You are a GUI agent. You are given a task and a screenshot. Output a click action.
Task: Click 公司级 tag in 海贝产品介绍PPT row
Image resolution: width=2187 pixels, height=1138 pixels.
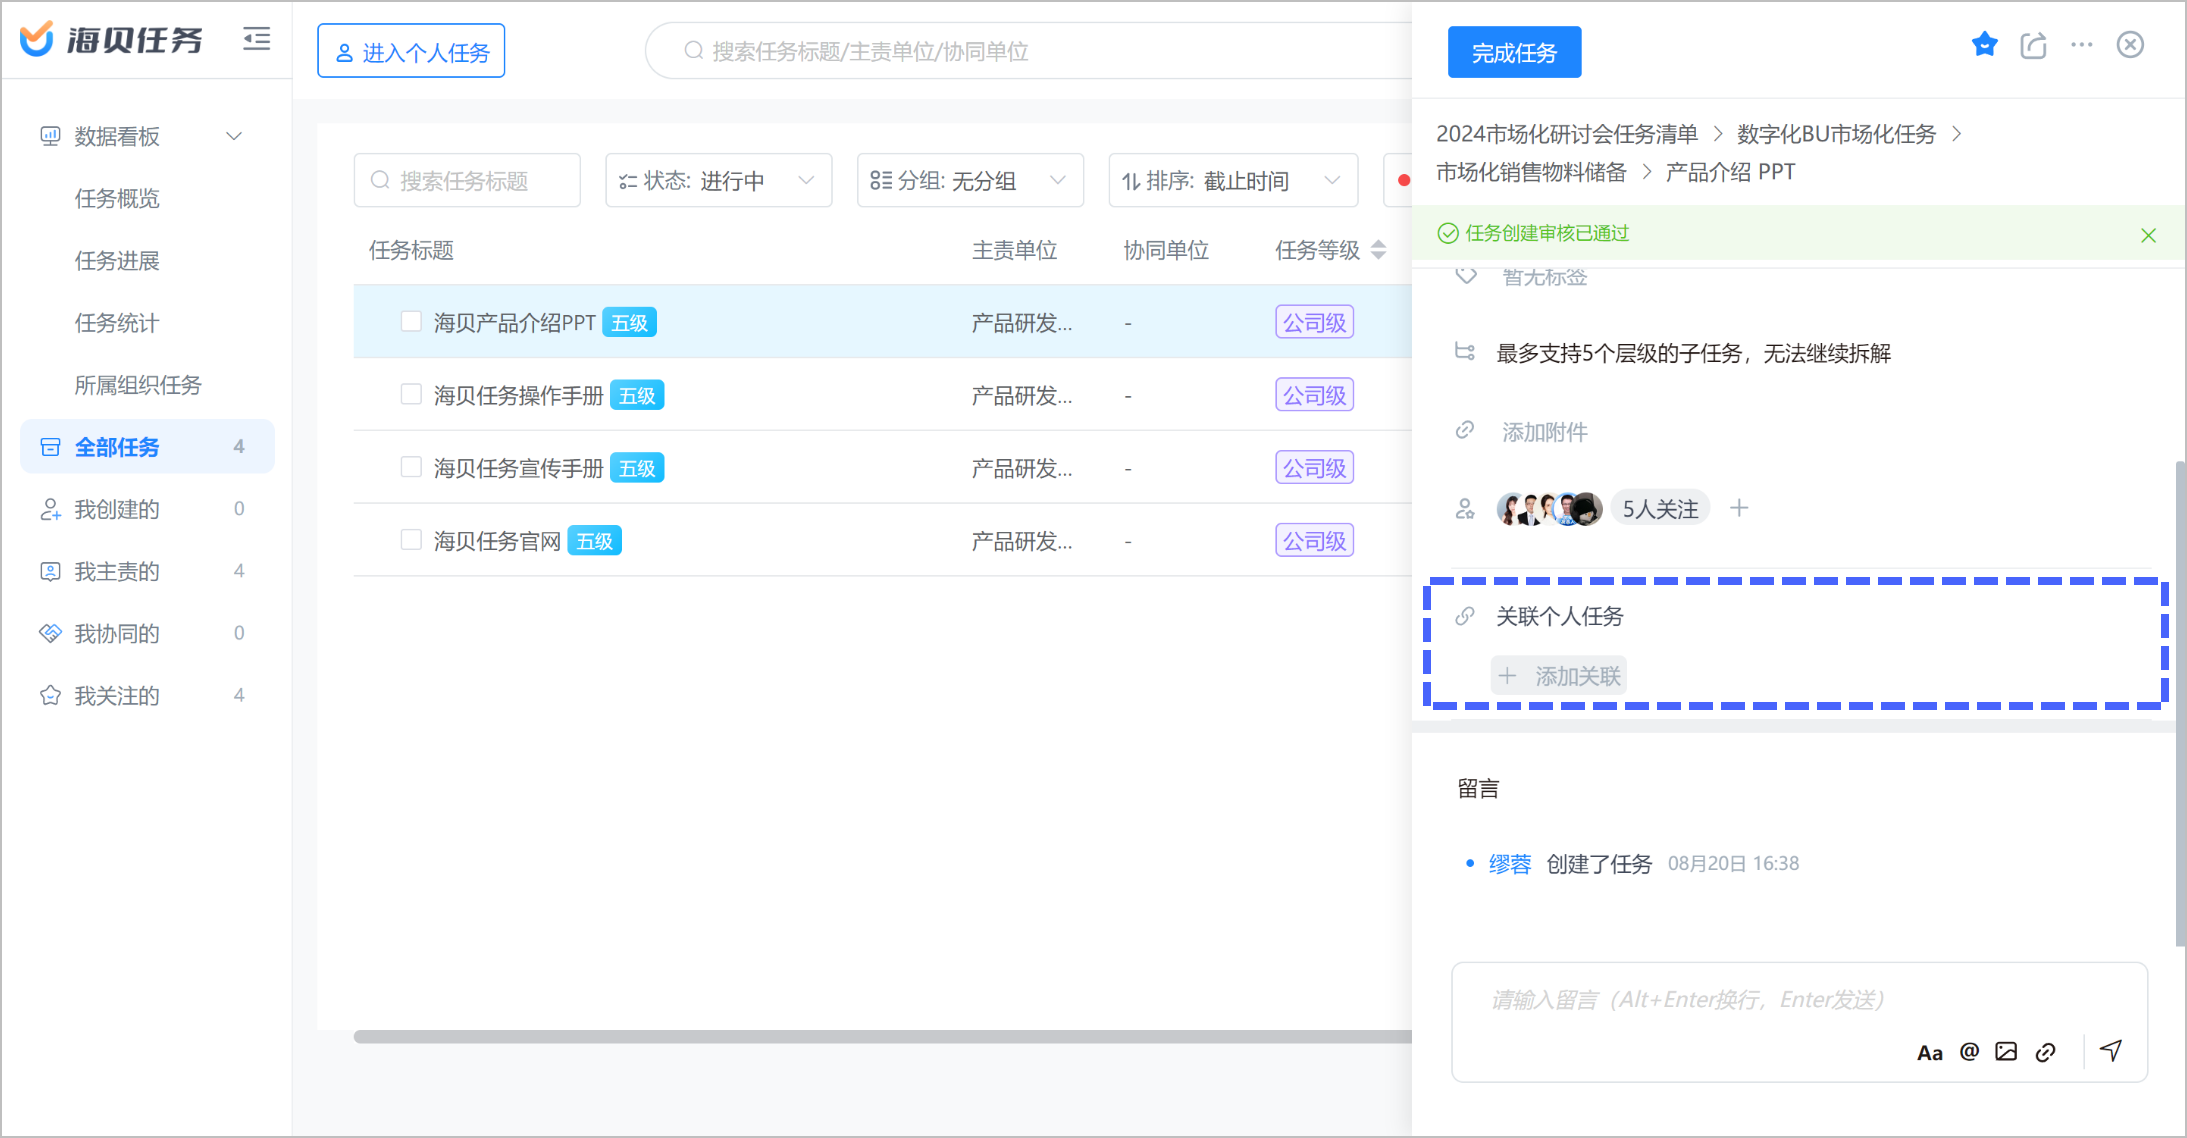tap(1314, 322)
